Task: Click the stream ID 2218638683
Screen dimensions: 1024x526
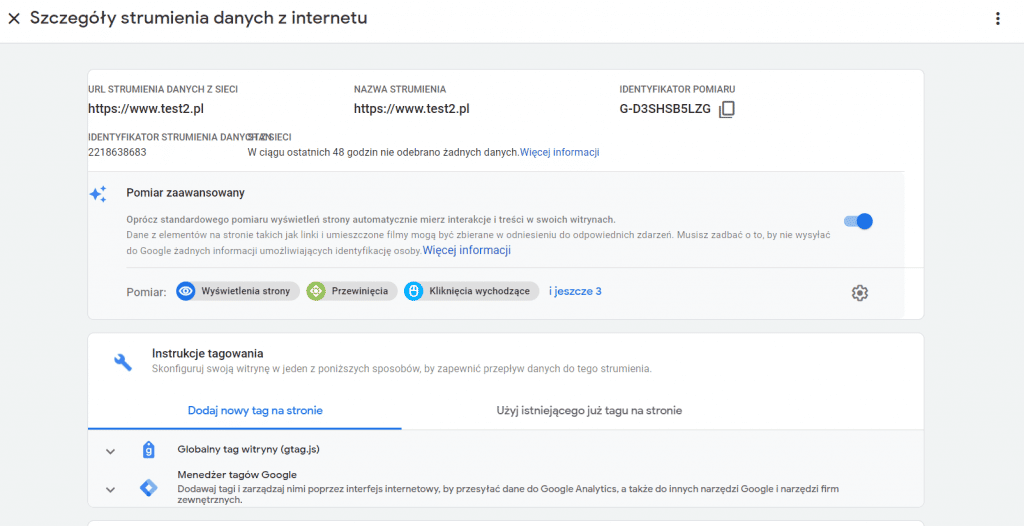Action: click(118, 152)
